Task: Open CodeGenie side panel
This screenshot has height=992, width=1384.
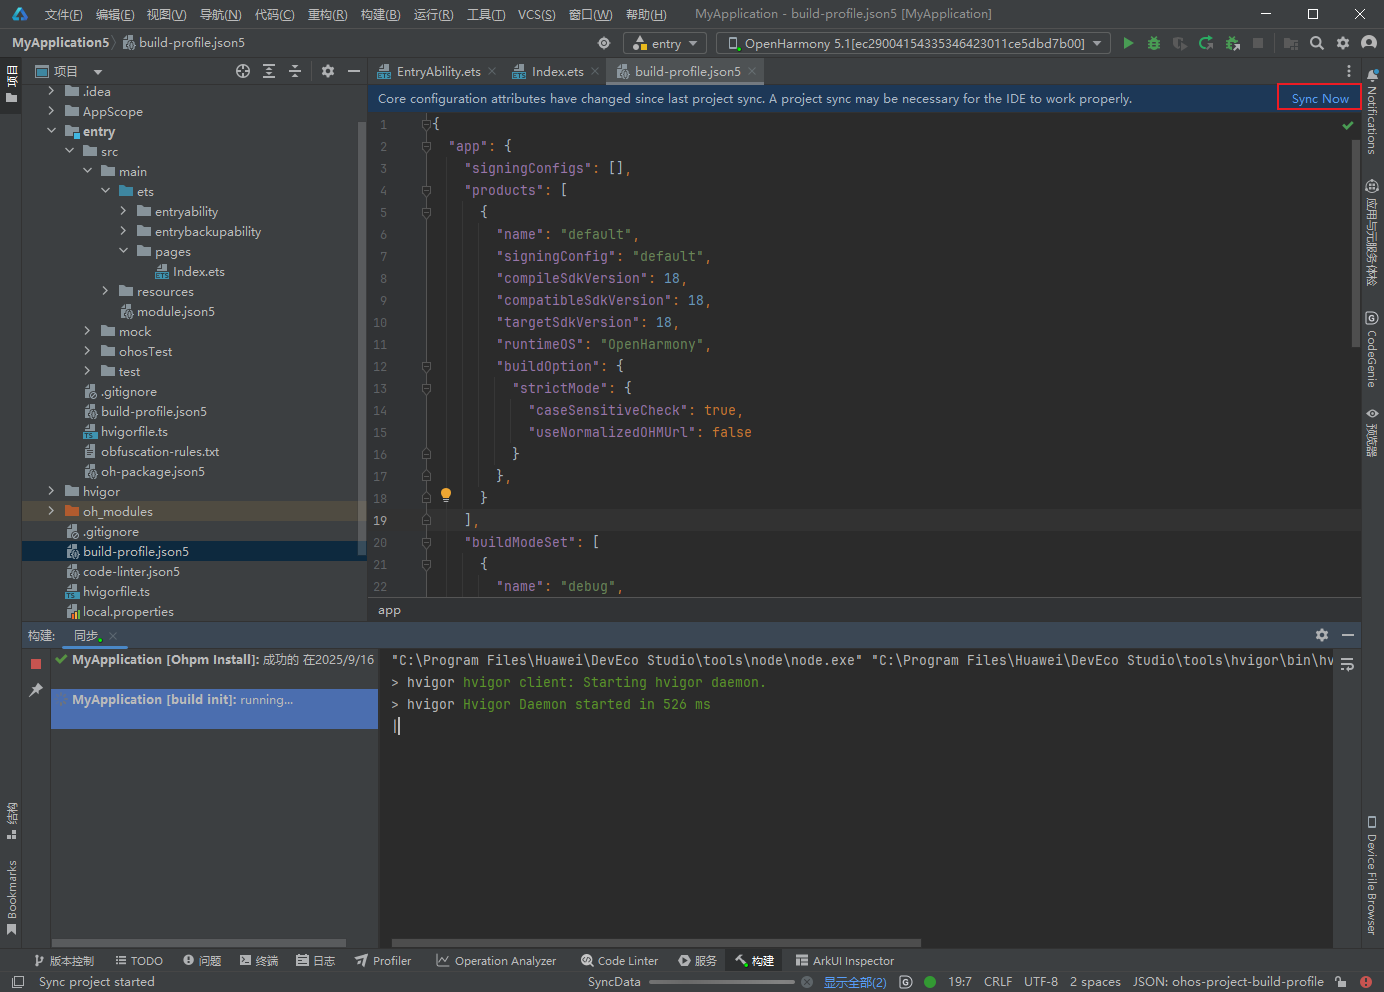Action: click(x=1372, y=349)
